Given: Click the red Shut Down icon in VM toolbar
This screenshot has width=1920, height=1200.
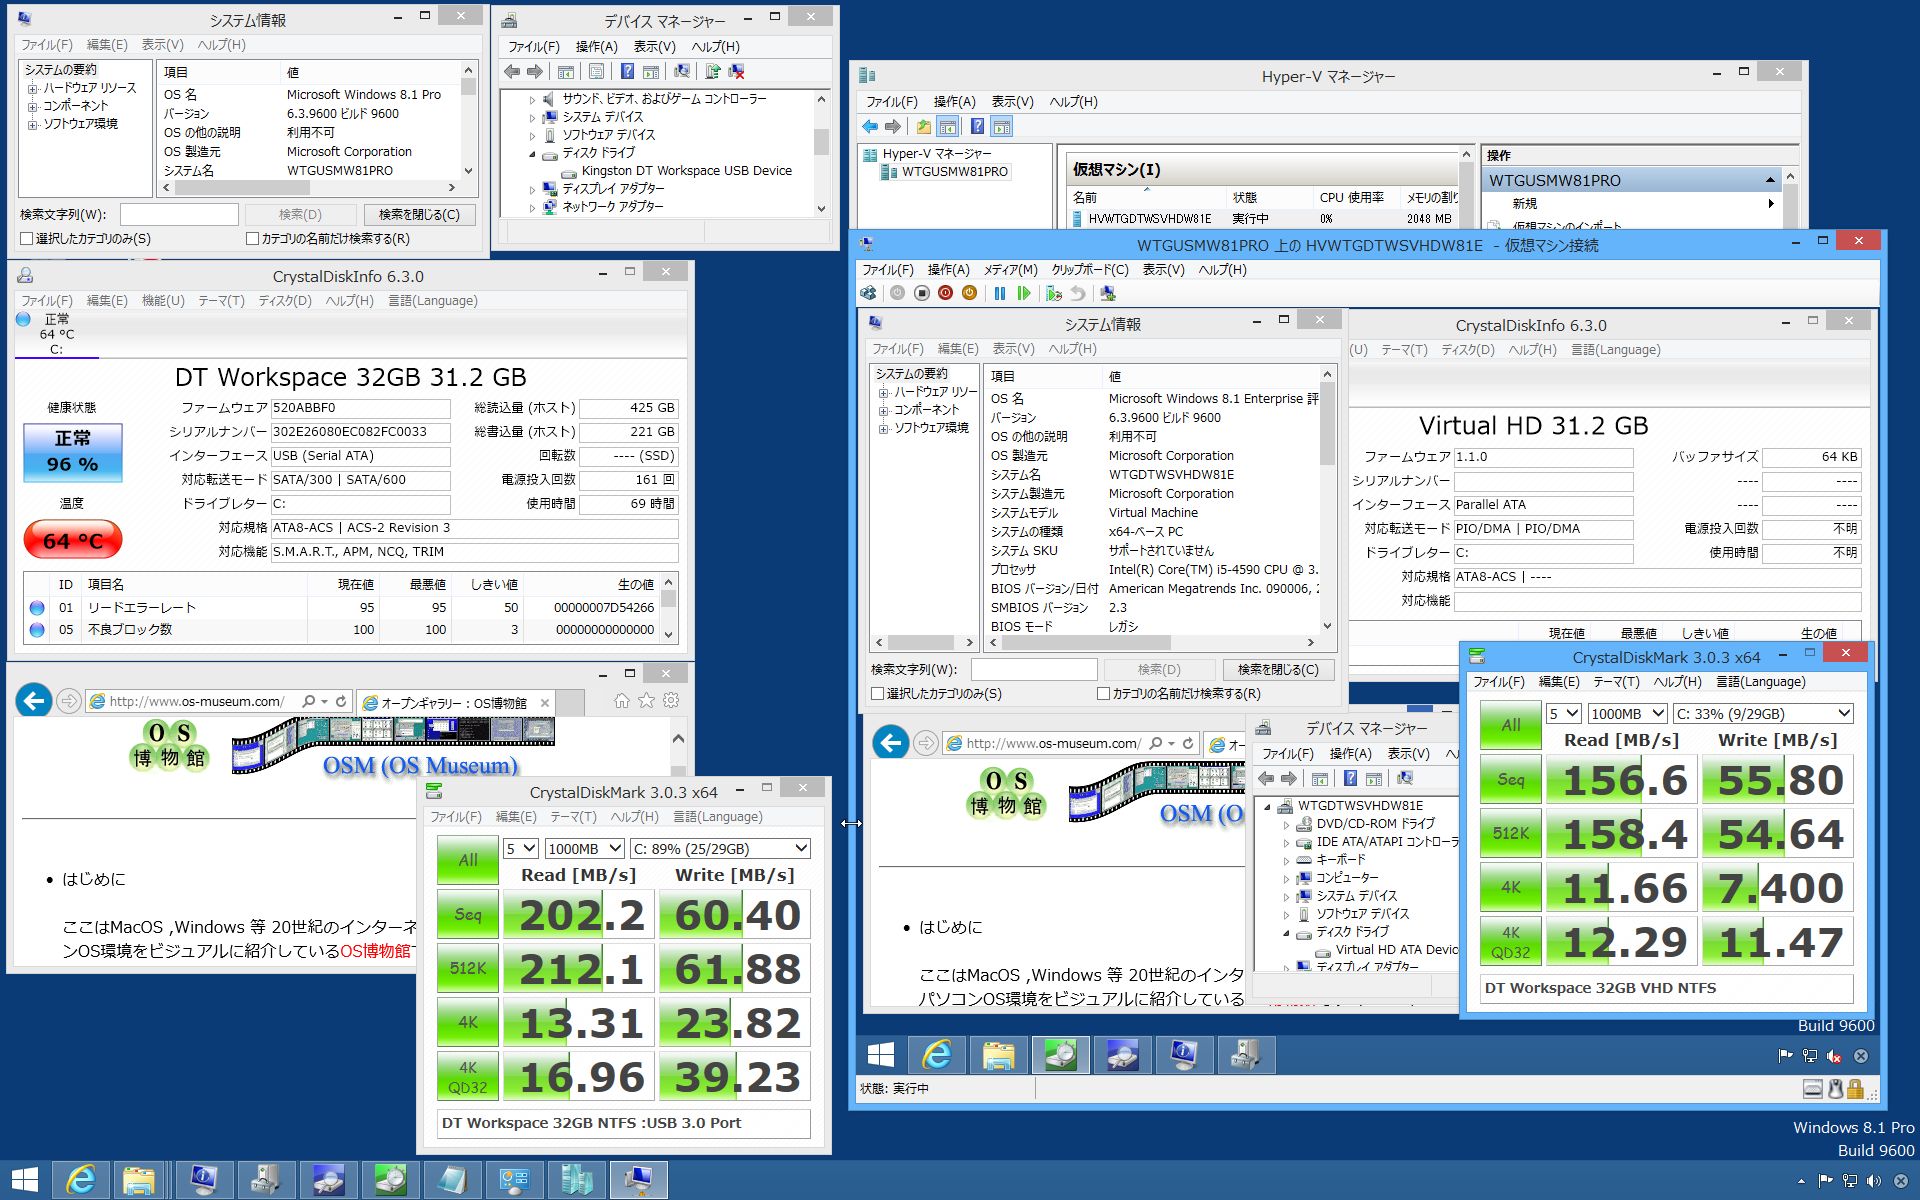Looking at the screenshot, I should pos(945,293).
